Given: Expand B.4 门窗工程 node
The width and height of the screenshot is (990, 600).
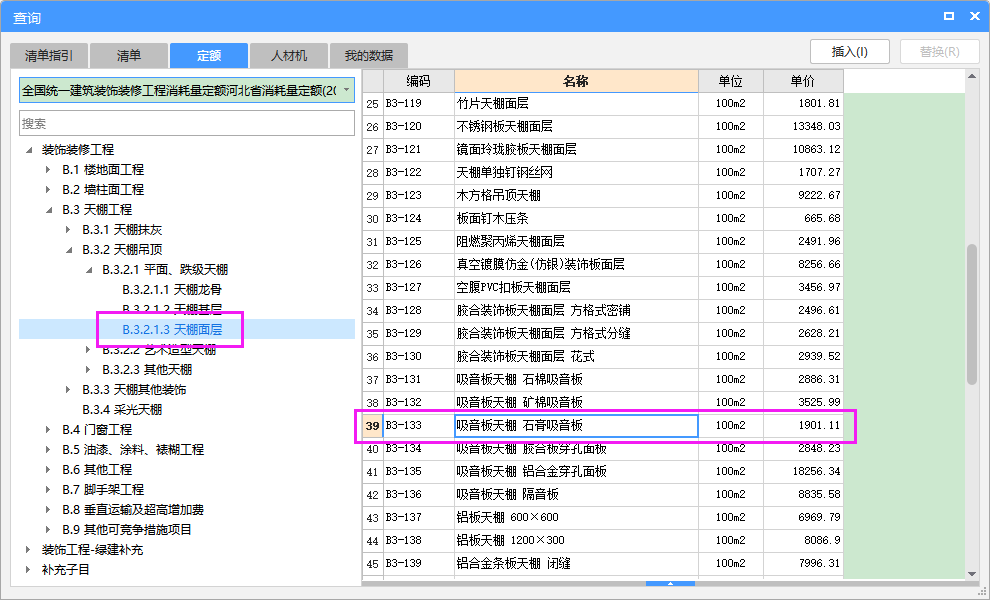Looking at the screenshot, I should (48, 429).
